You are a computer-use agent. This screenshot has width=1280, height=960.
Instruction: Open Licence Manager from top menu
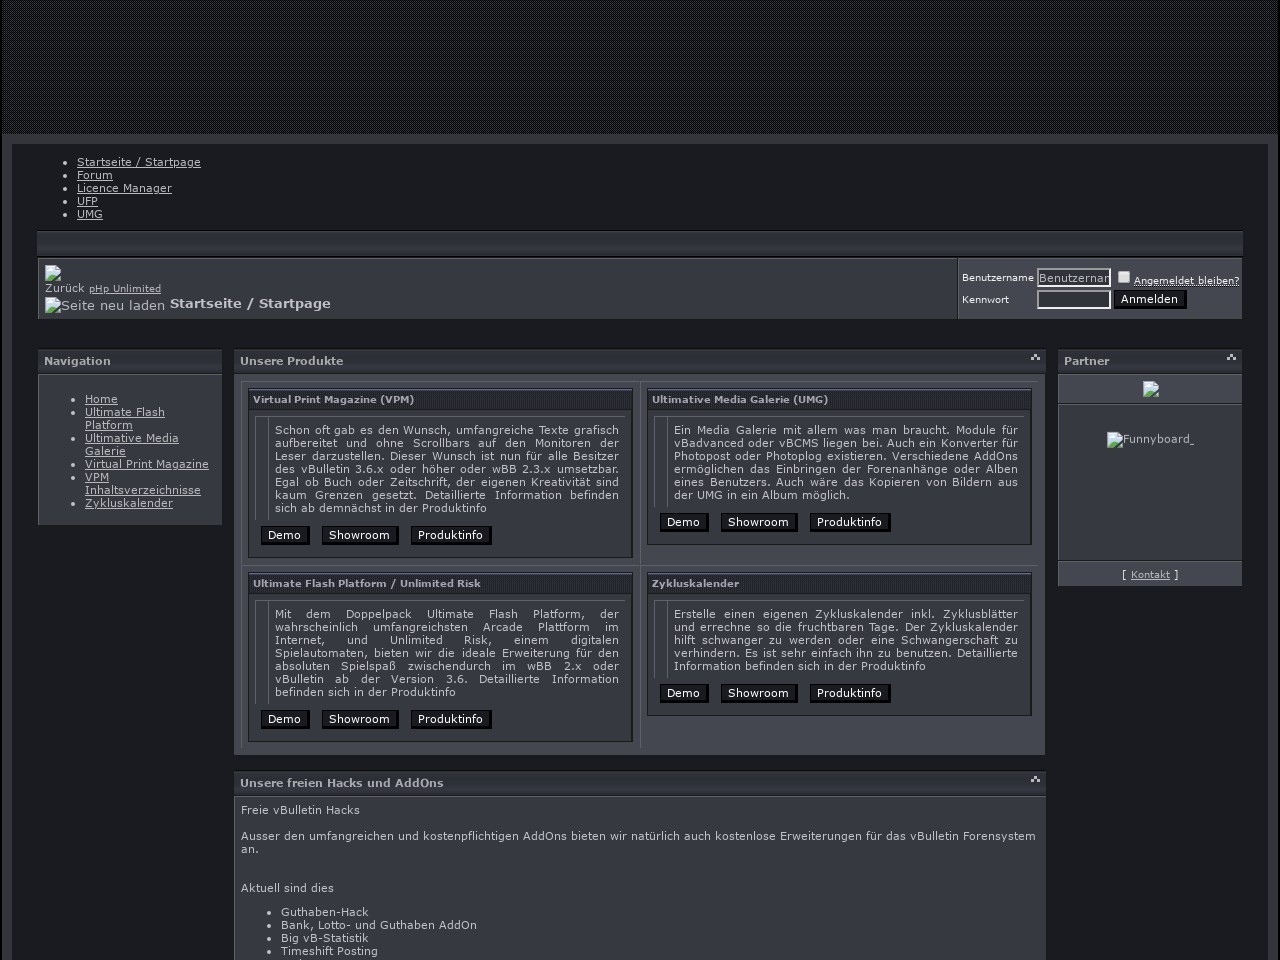(124, 188)
